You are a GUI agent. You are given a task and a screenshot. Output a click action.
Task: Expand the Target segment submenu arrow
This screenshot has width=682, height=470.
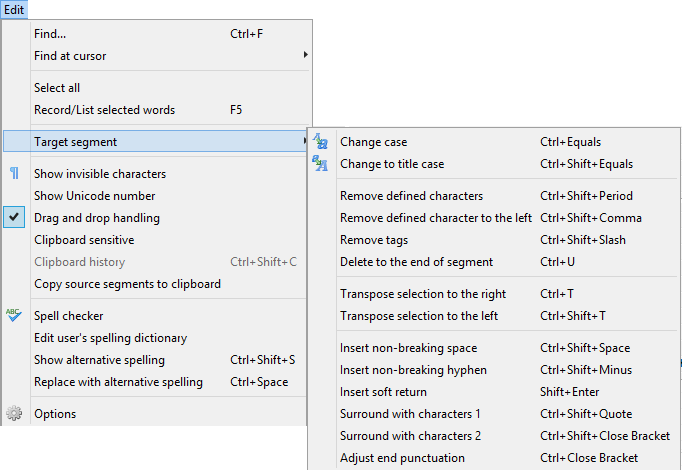305,142
